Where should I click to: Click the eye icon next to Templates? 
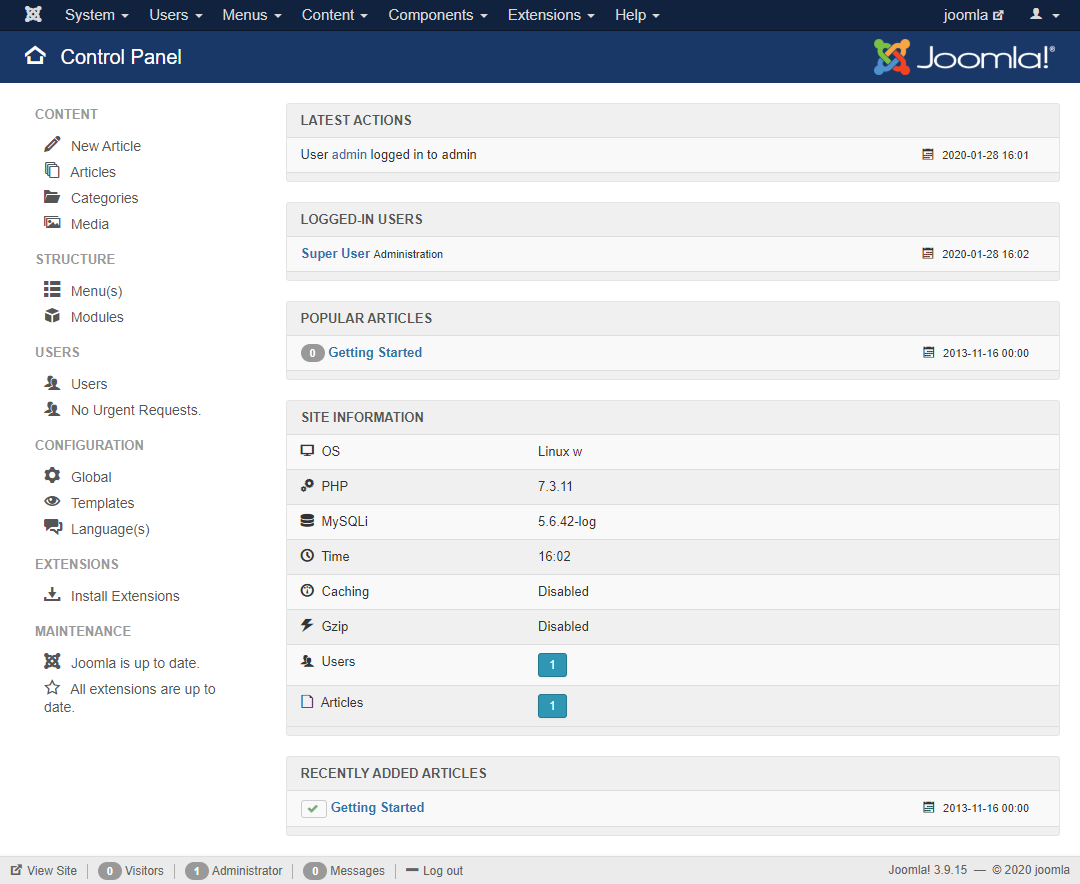point(52,502)
